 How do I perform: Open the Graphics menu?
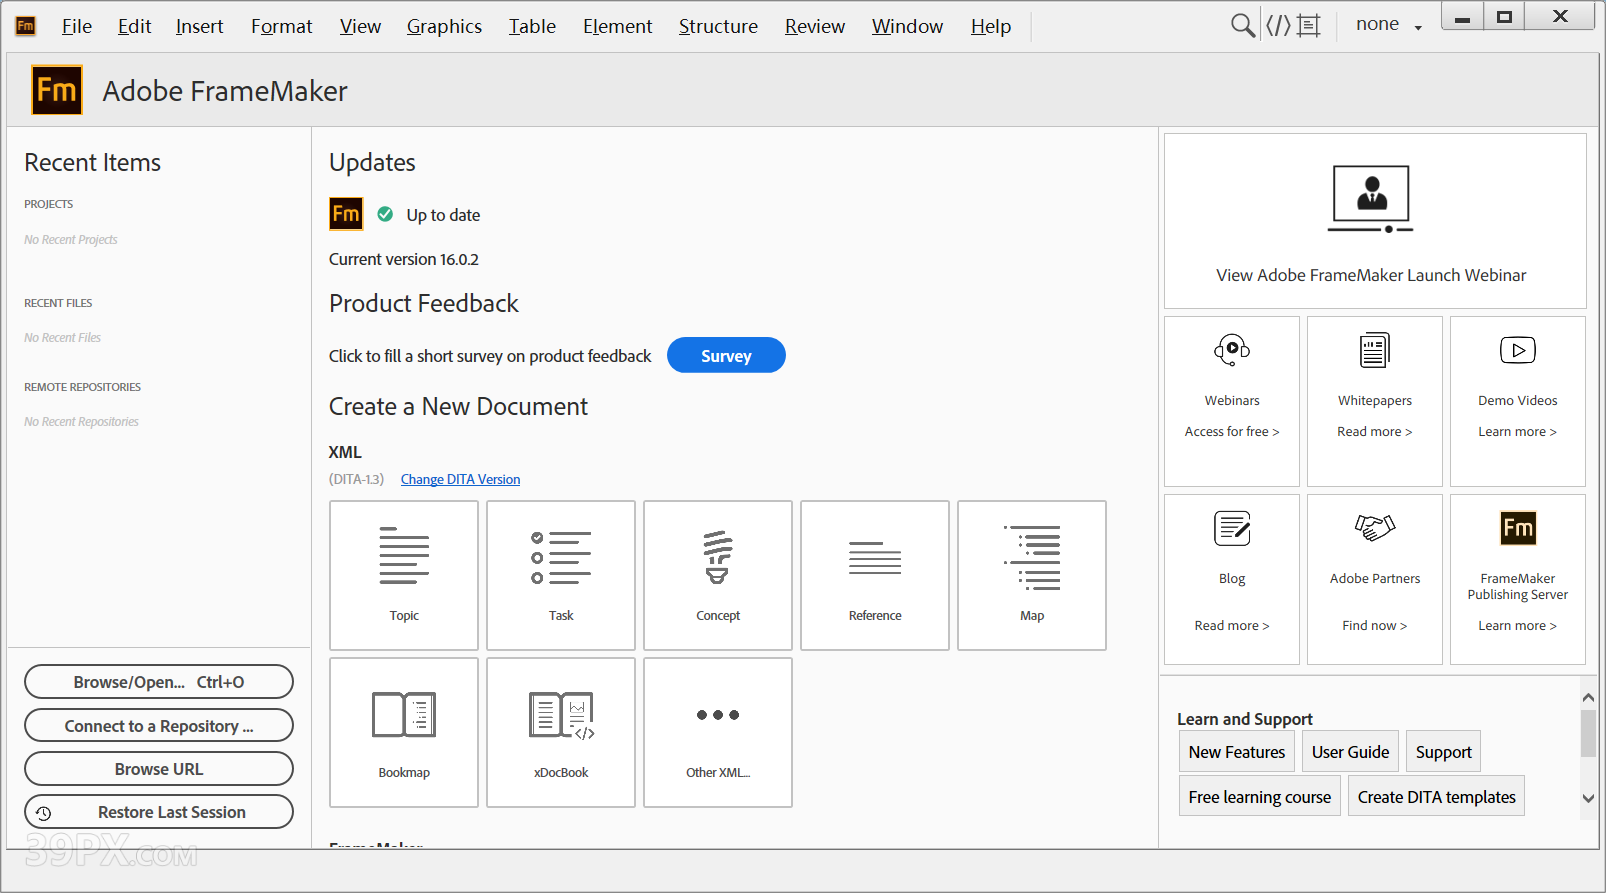coord(444,26)
